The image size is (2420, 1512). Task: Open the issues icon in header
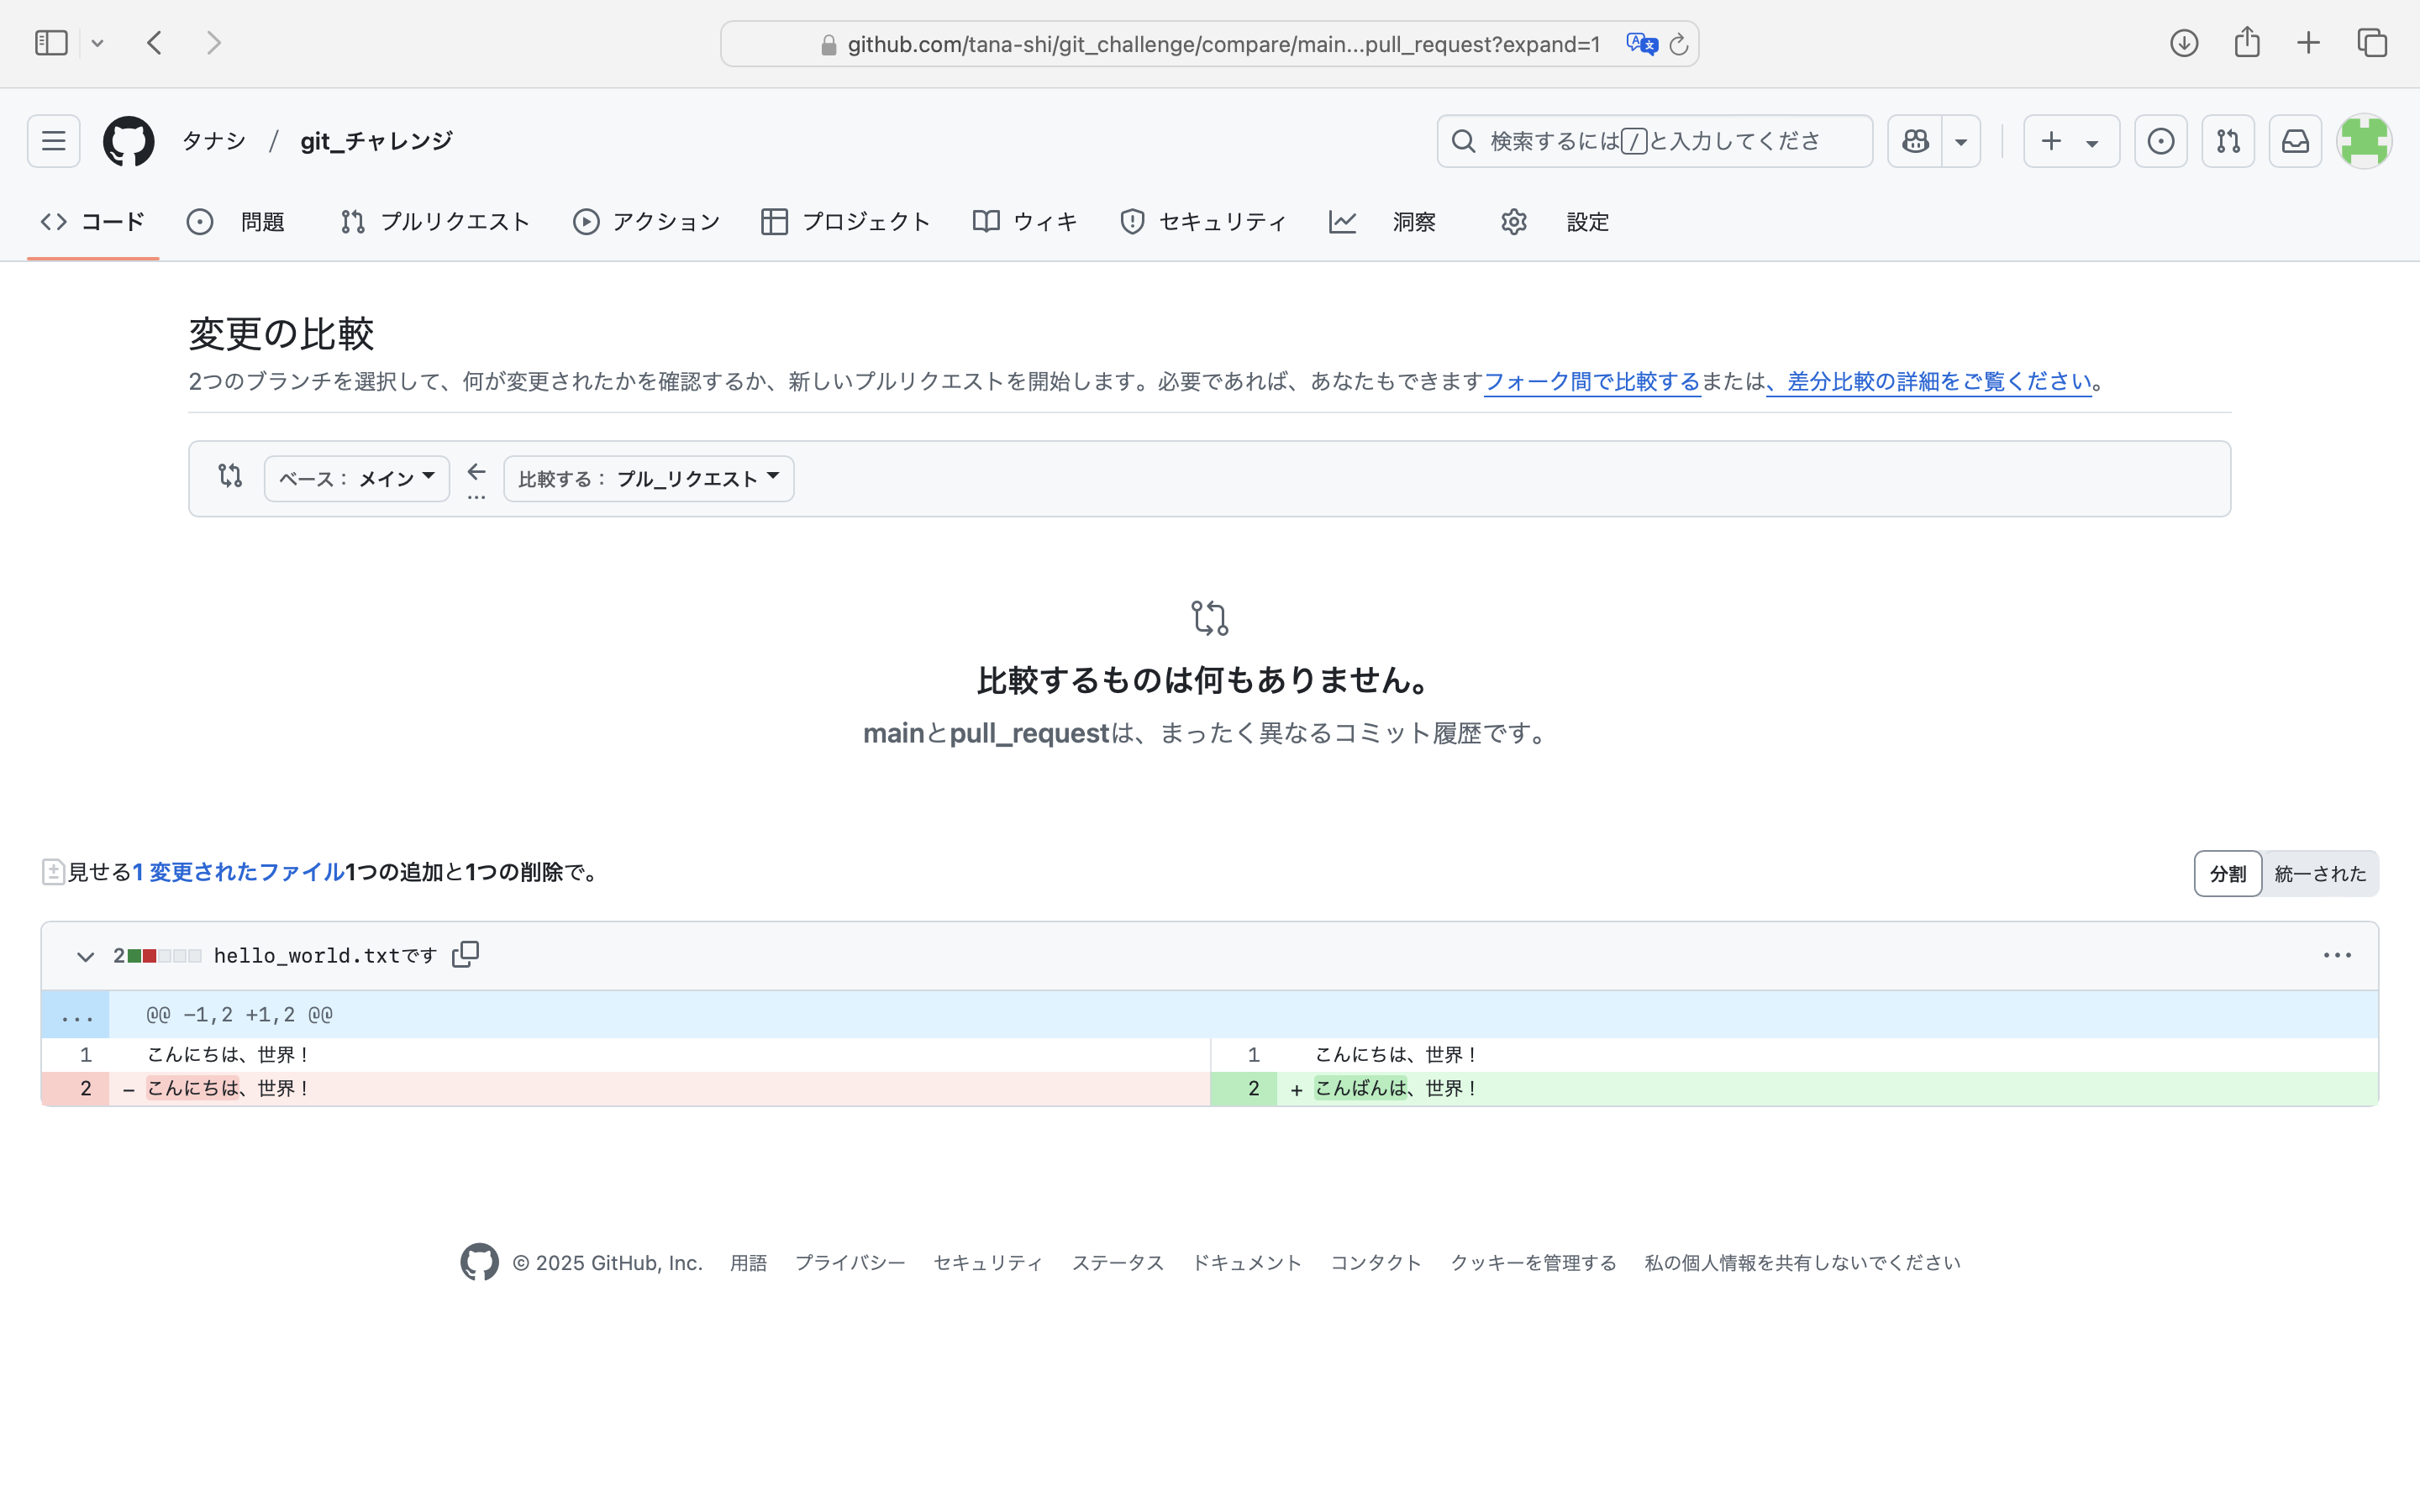point(2161,141)
